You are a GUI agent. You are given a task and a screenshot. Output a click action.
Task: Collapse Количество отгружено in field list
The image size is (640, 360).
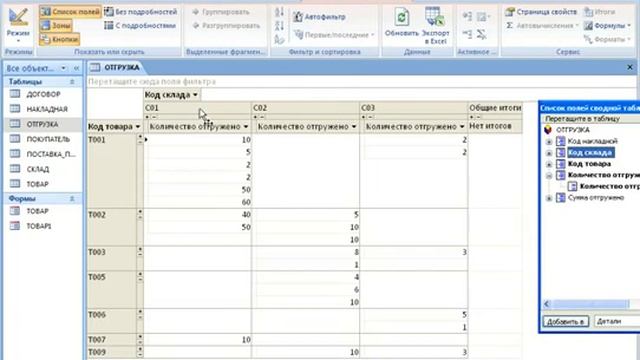pyautogui.click(x=549, y=176)
